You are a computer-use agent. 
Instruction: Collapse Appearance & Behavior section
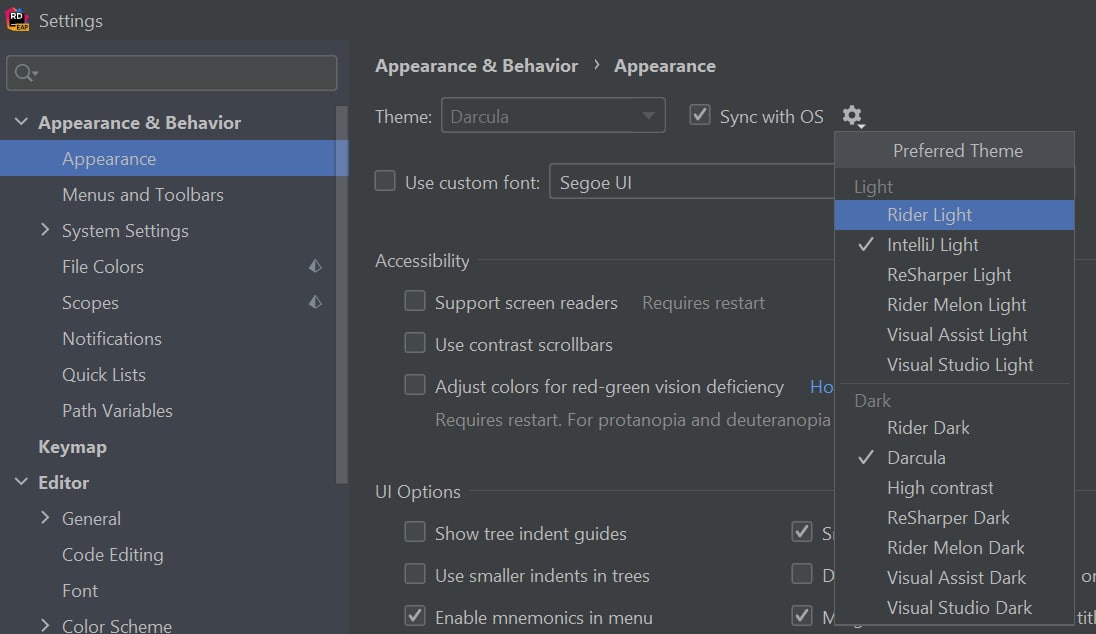[22, 122]
